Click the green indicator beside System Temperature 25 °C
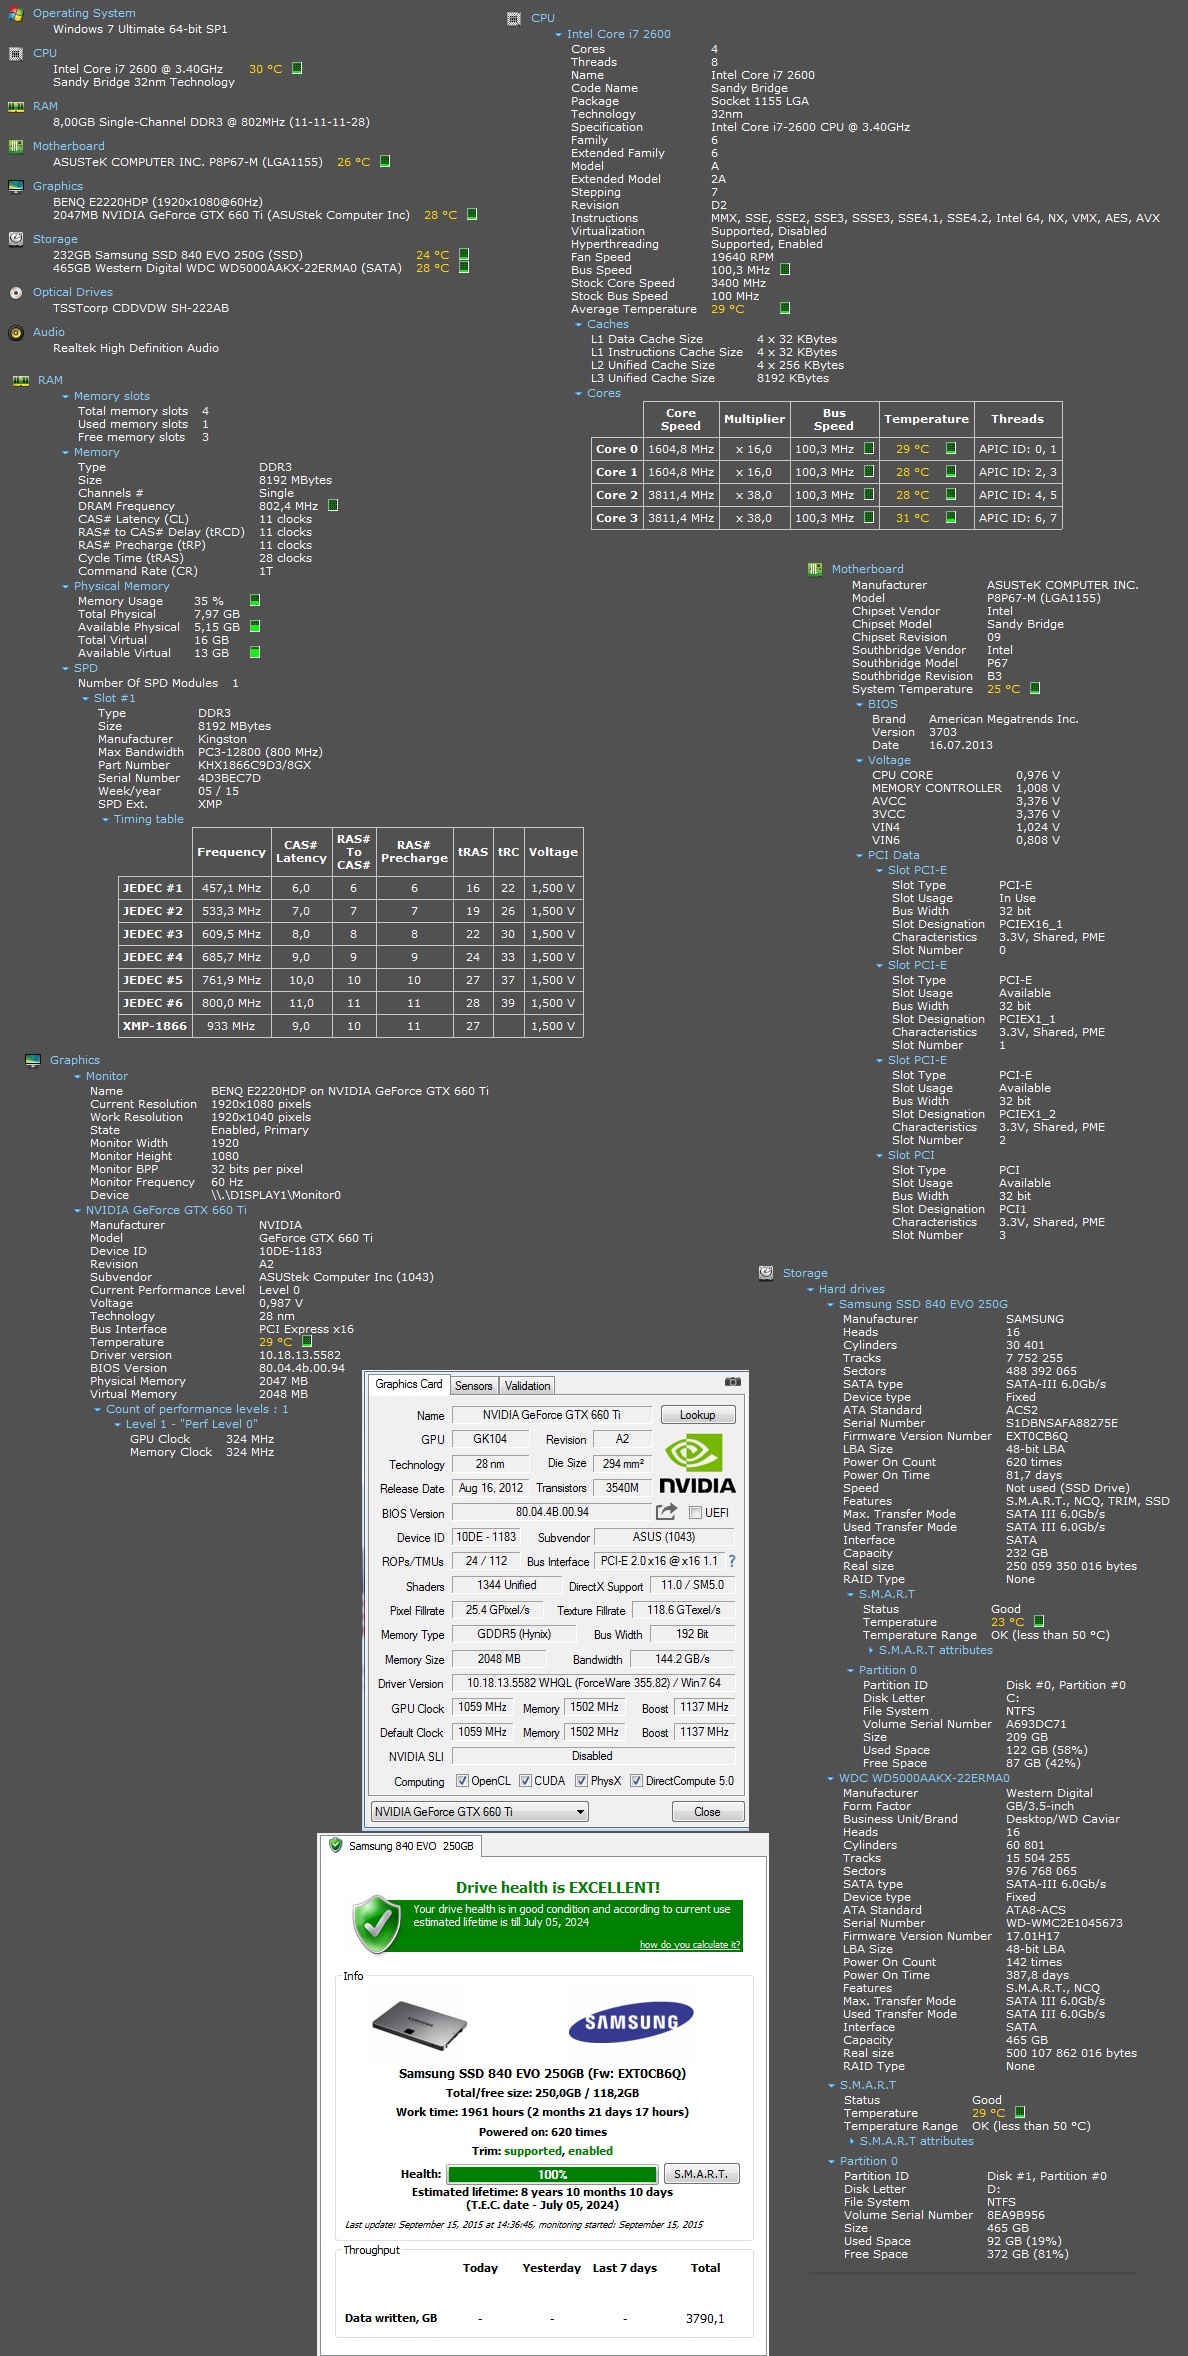The height and width of the screenshot is (2356, 1188). (1035, 689)
